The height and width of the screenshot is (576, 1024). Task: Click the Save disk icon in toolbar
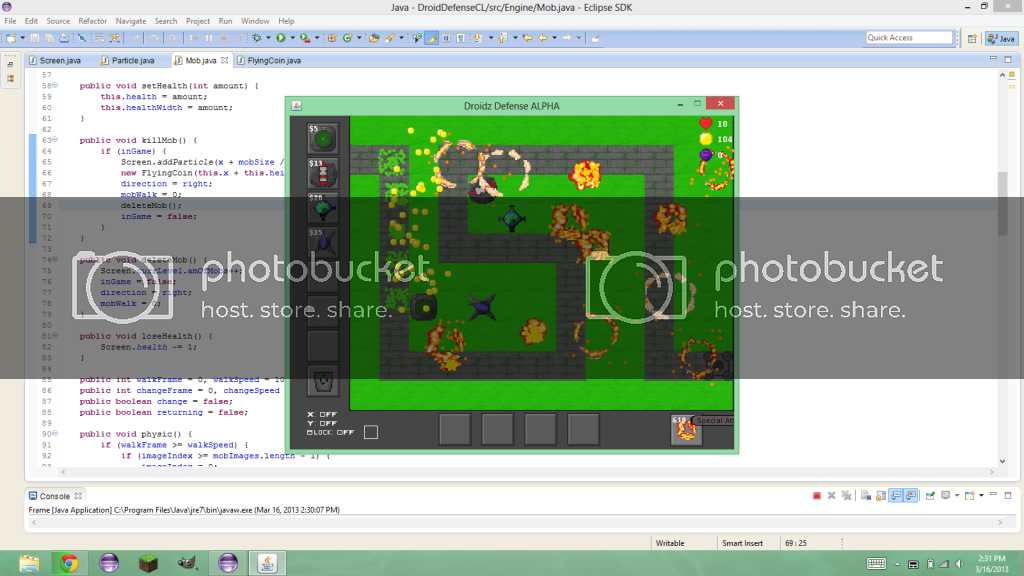point(35,38)
